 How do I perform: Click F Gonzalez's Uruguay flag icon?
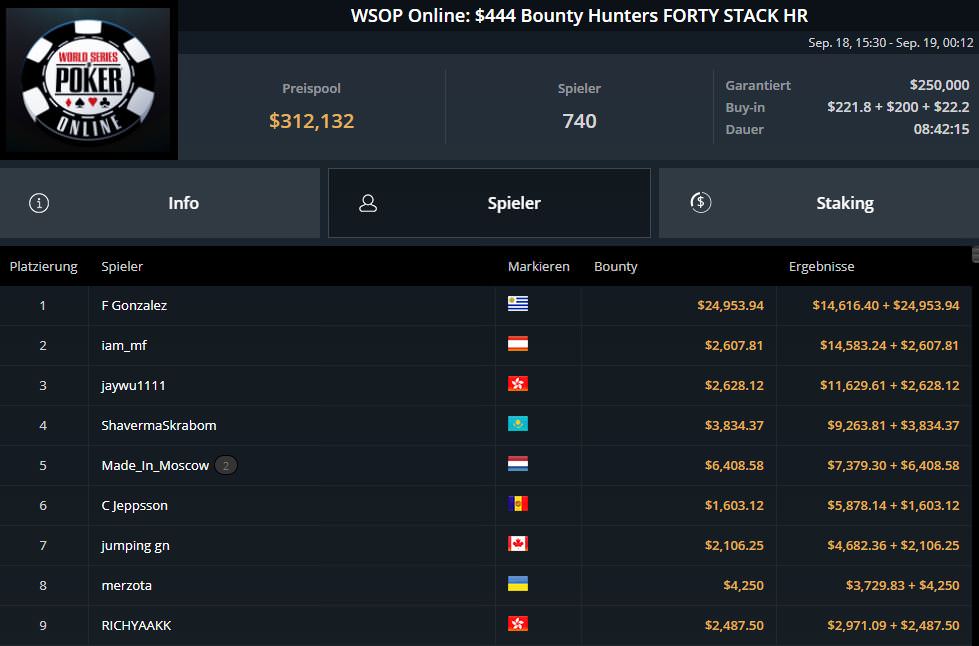(518, 304)
